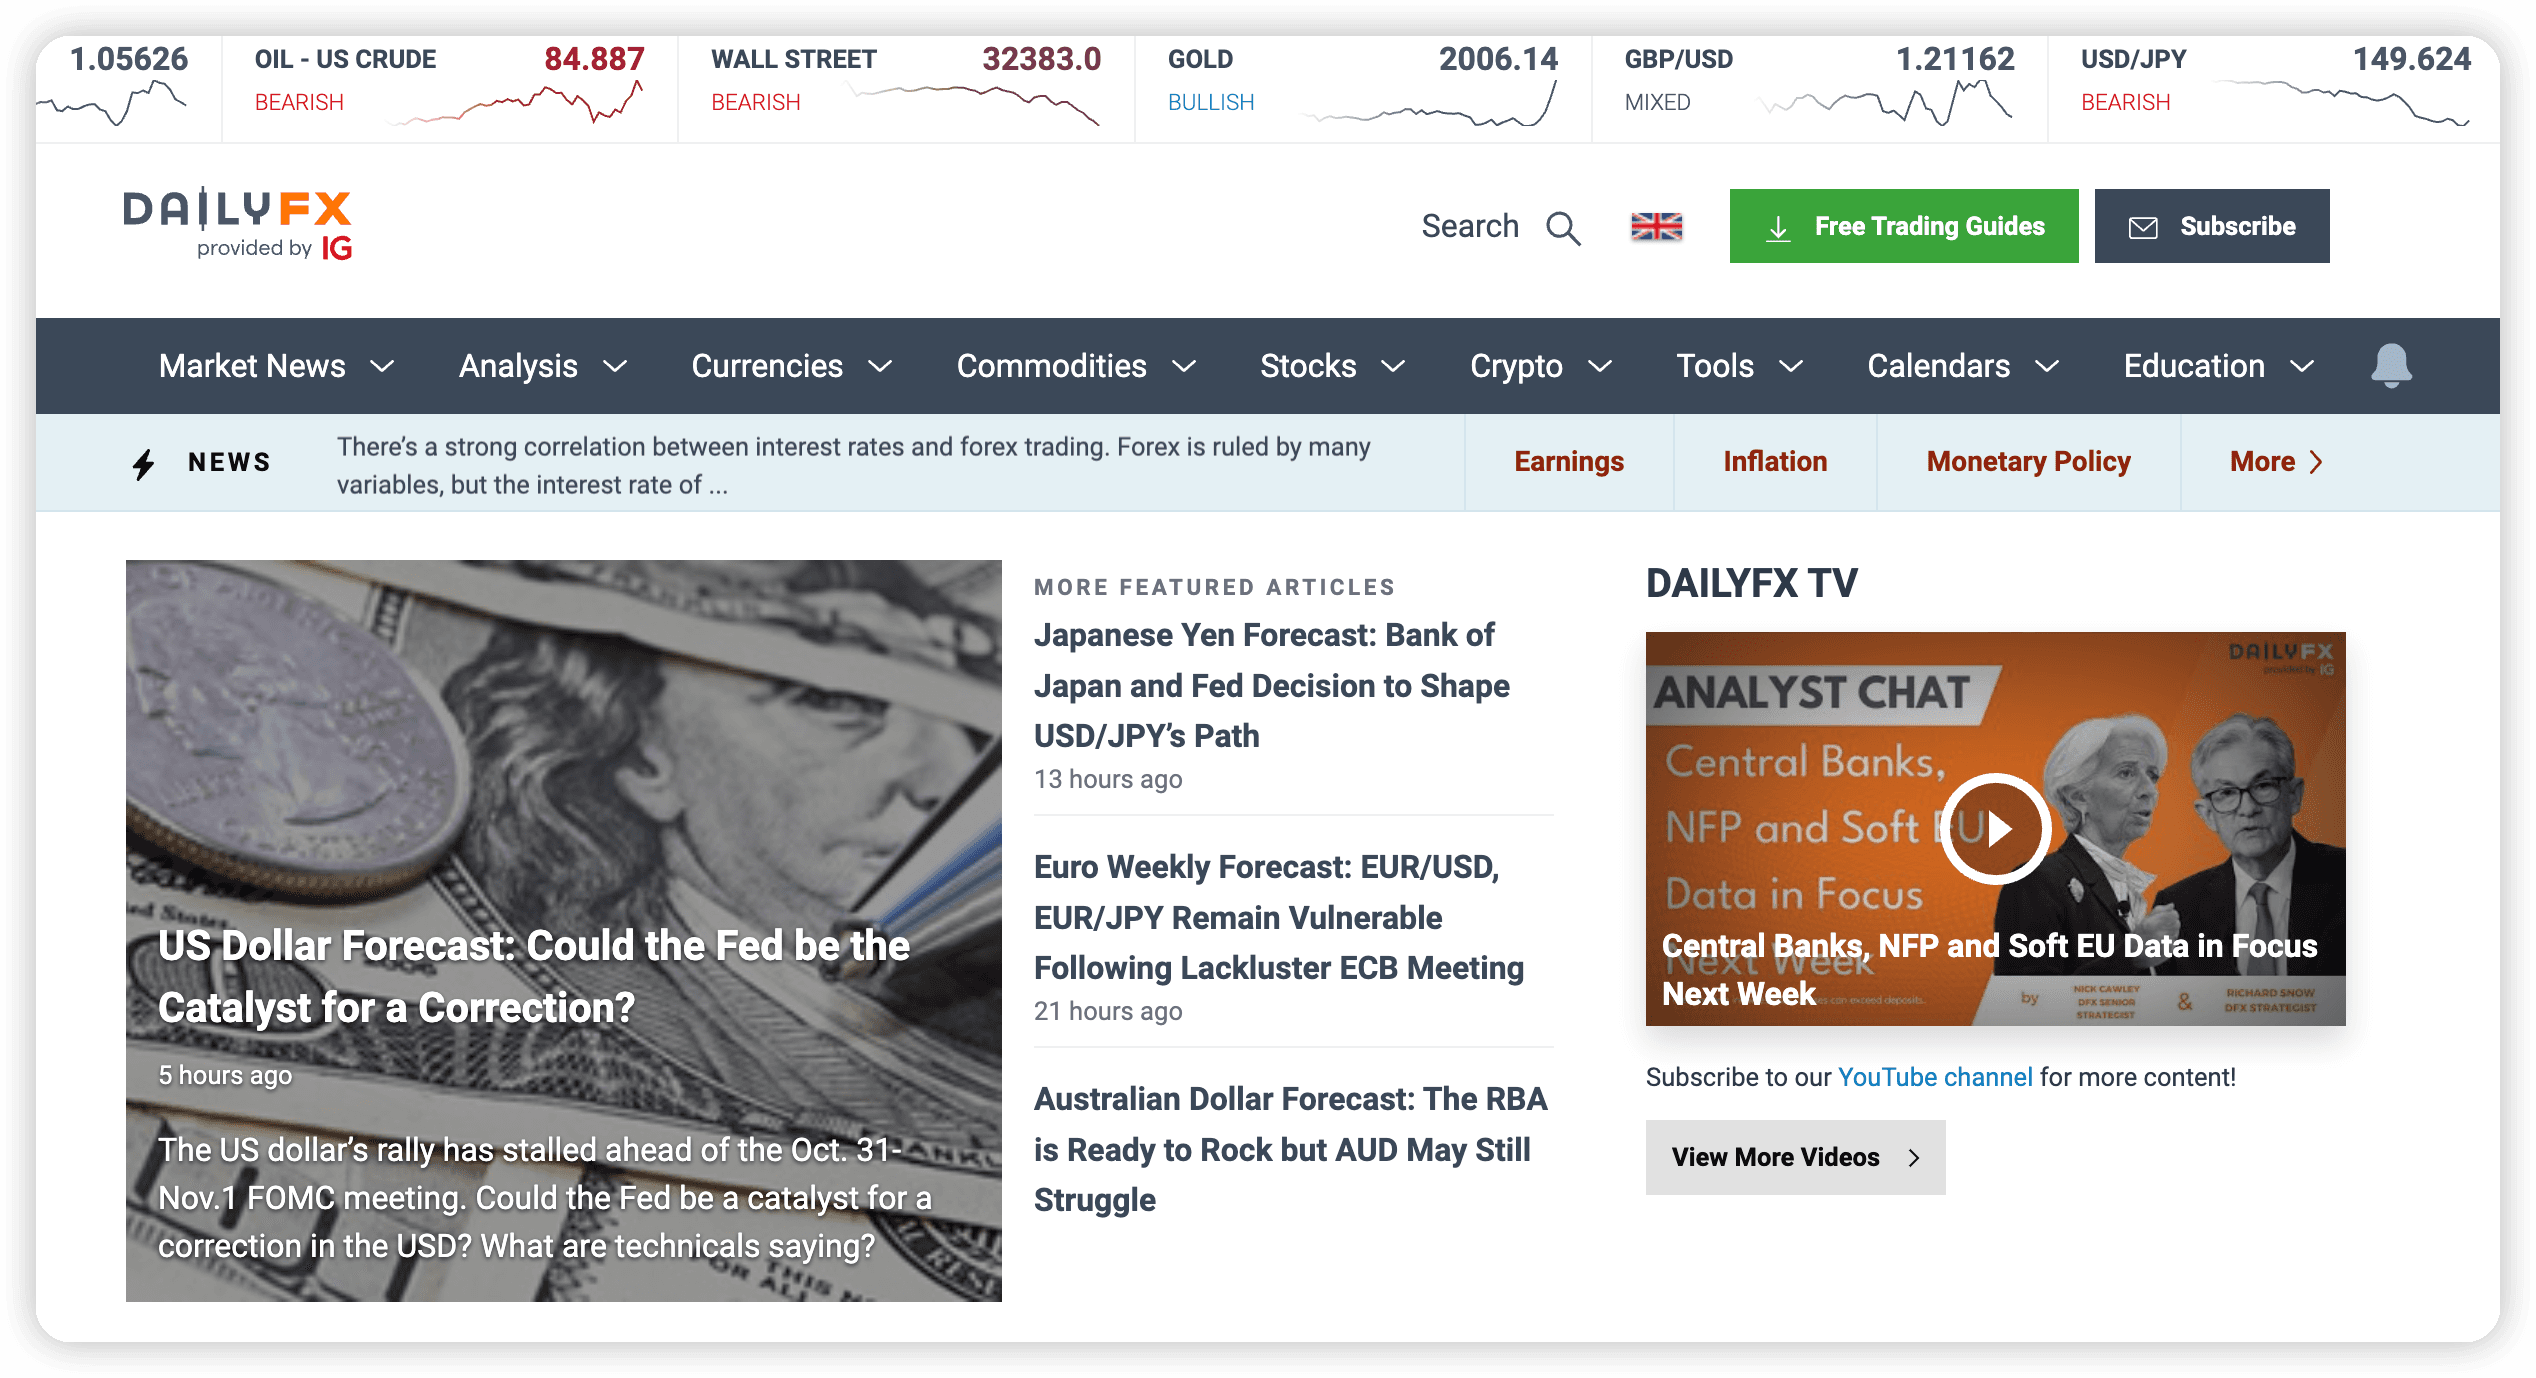Open the Gold ticker
This screenshot has height=1378, width=2536.
[x=1362, y=88]
